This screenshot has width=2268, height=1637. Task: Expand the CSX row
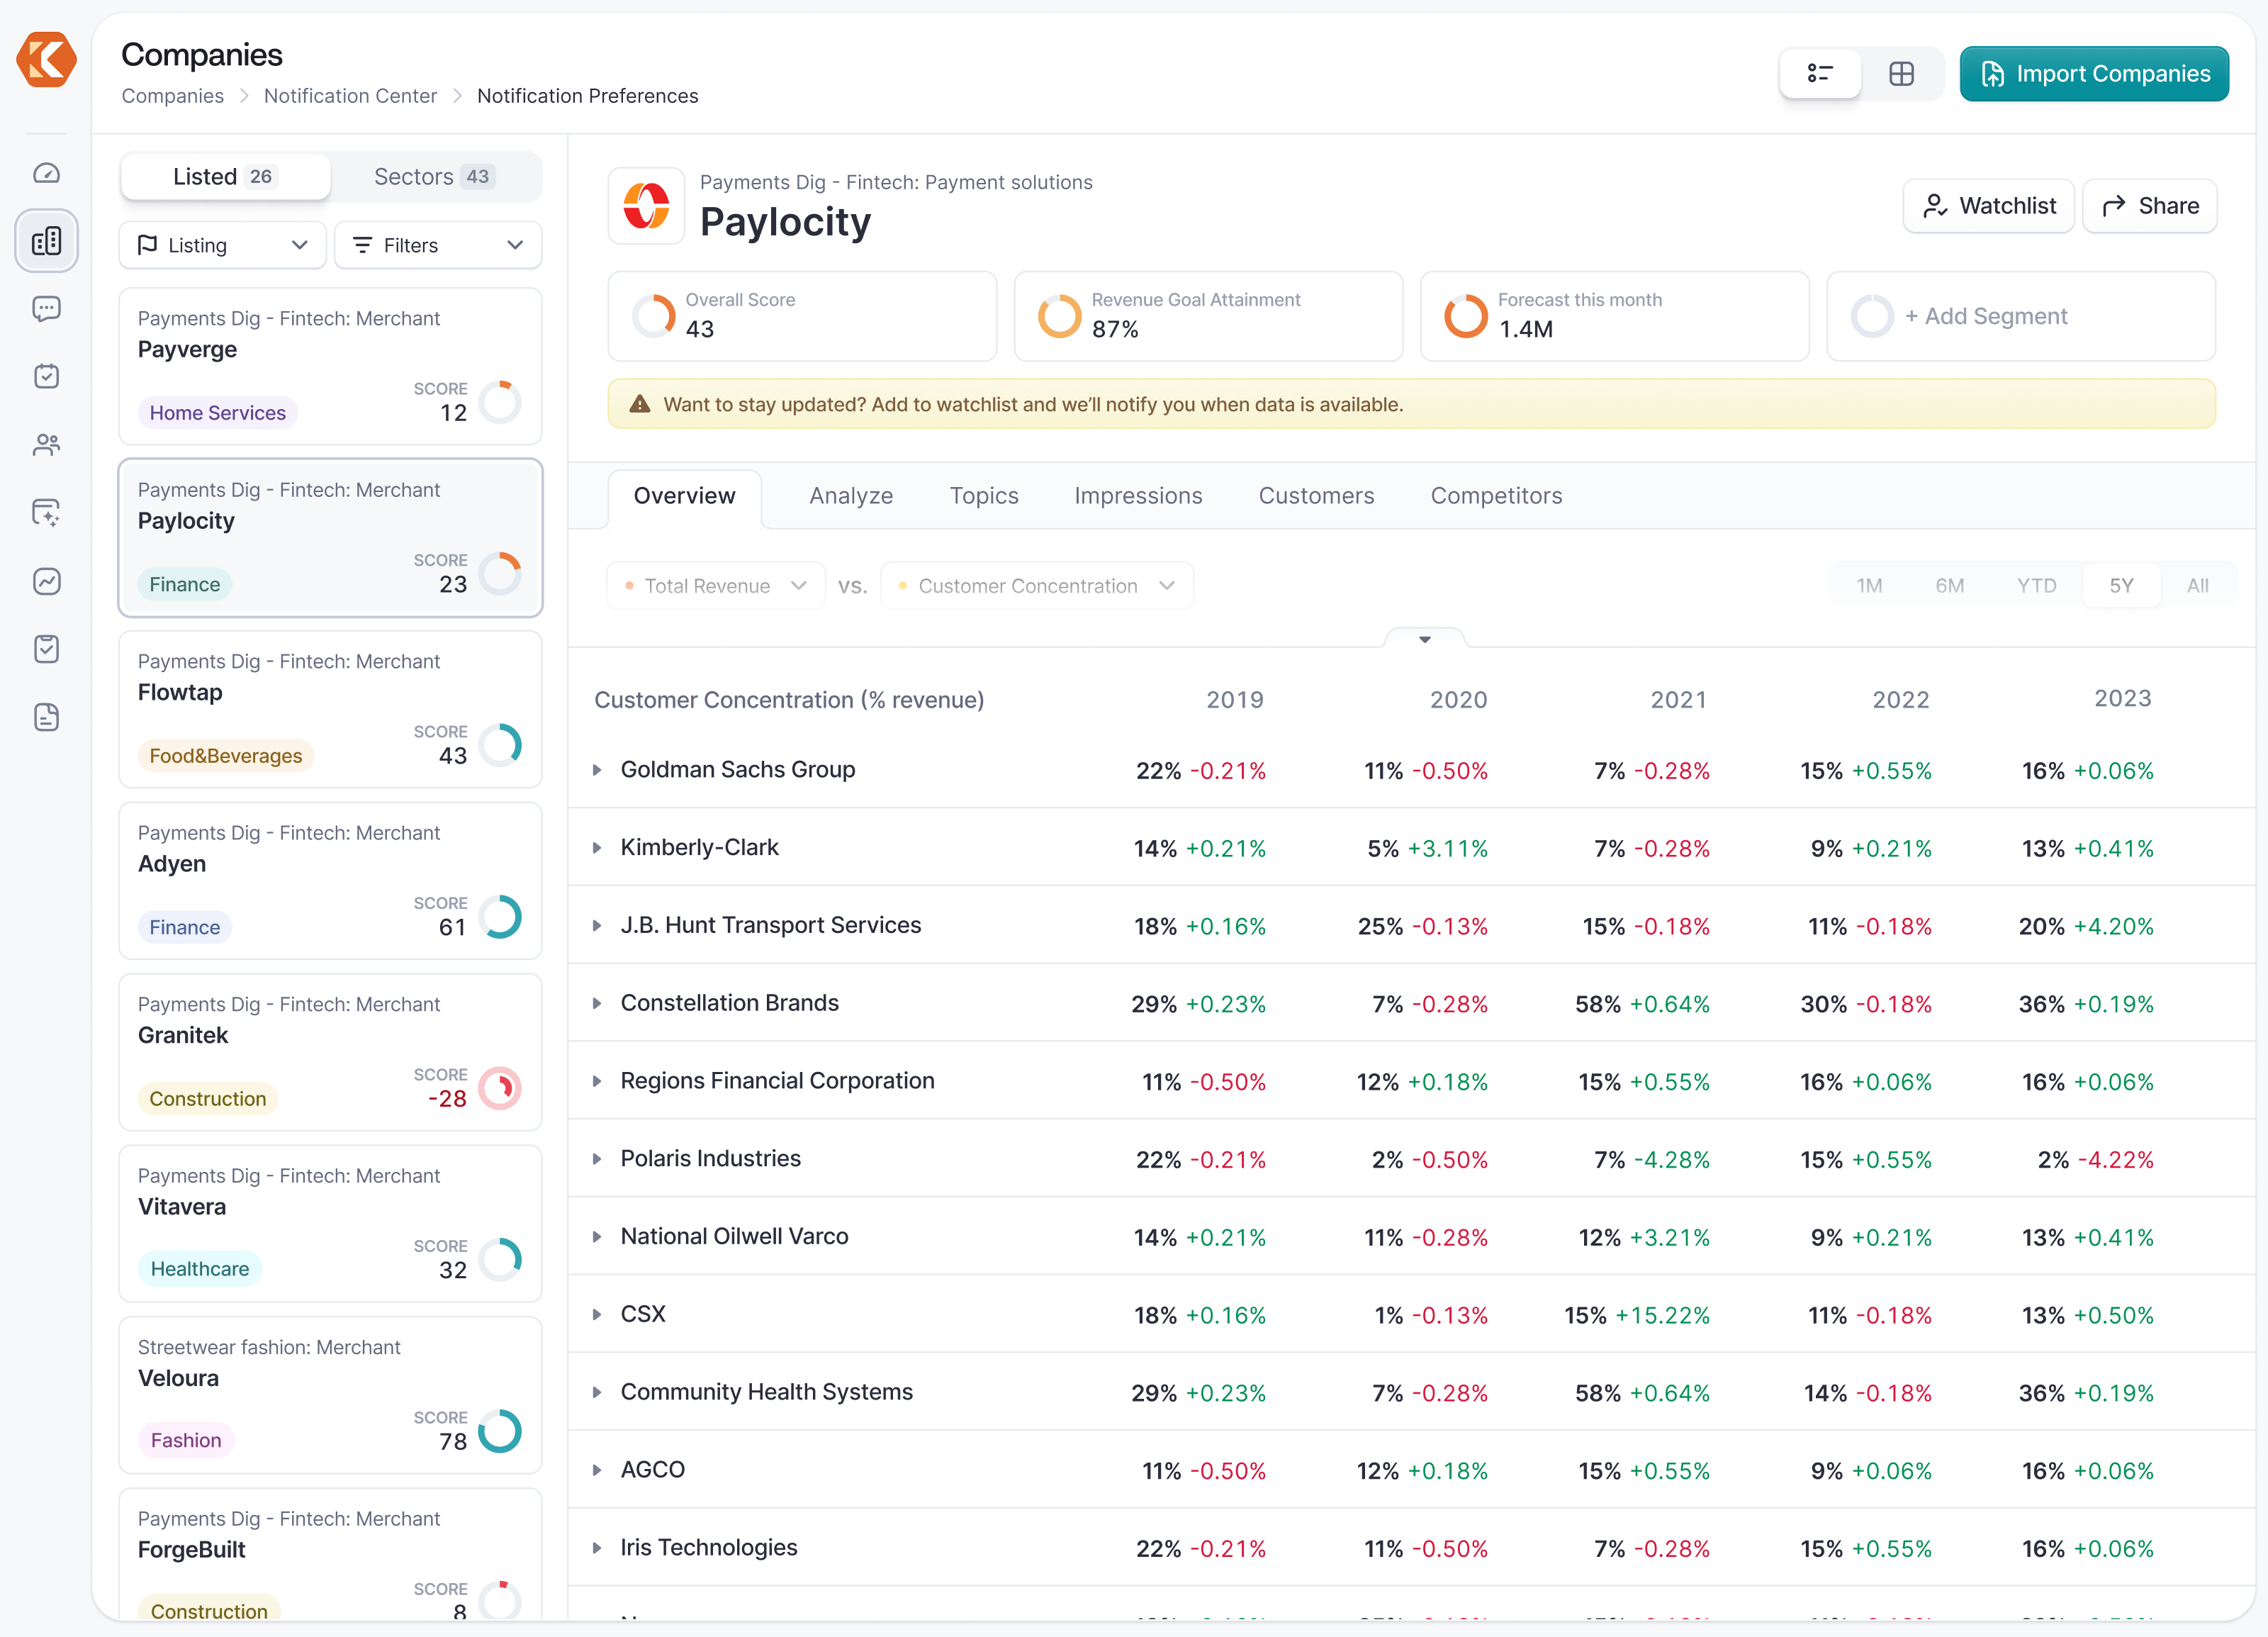tap(597, 1314)
